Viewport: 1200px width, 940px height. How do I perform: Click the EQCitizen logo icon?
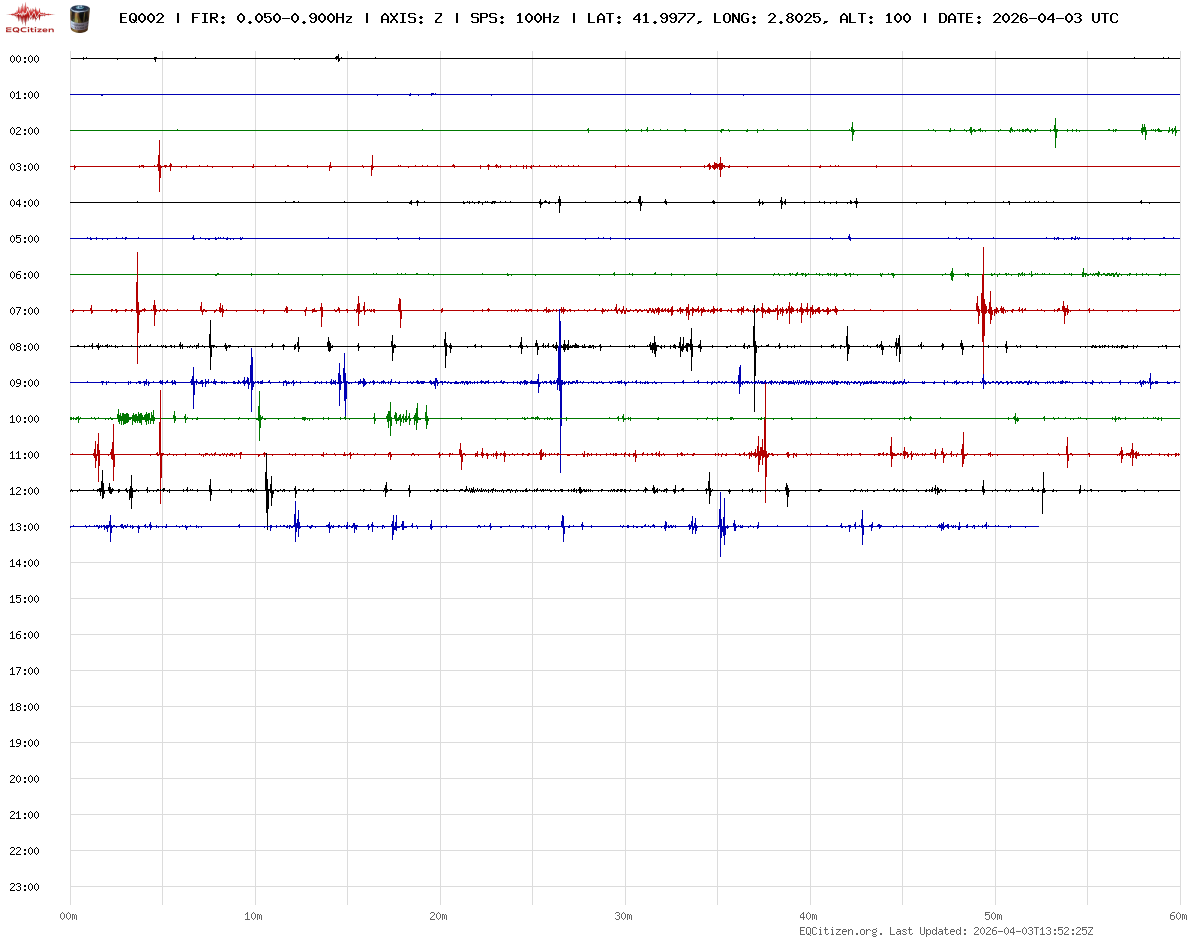click(x=30, y=18)
